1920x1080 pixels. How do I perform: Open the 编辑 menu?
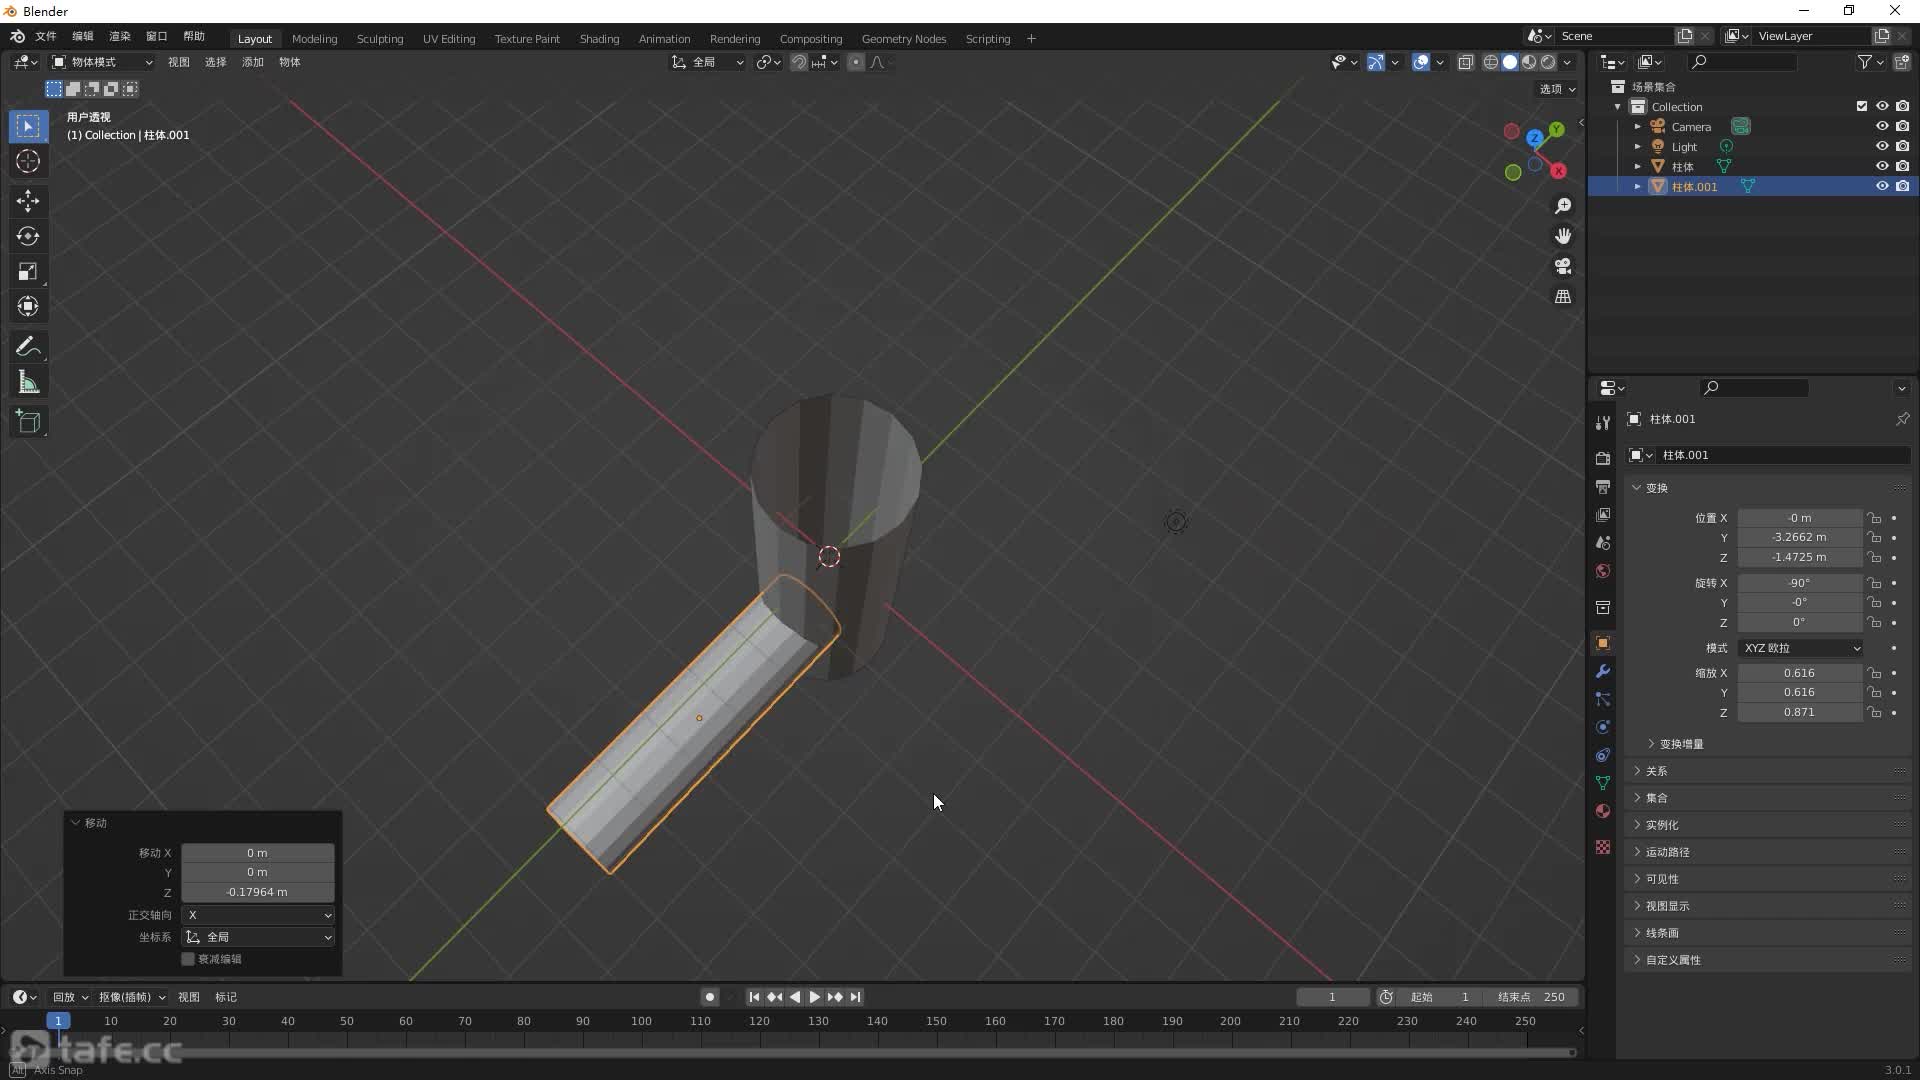click(x=83, y=36)
